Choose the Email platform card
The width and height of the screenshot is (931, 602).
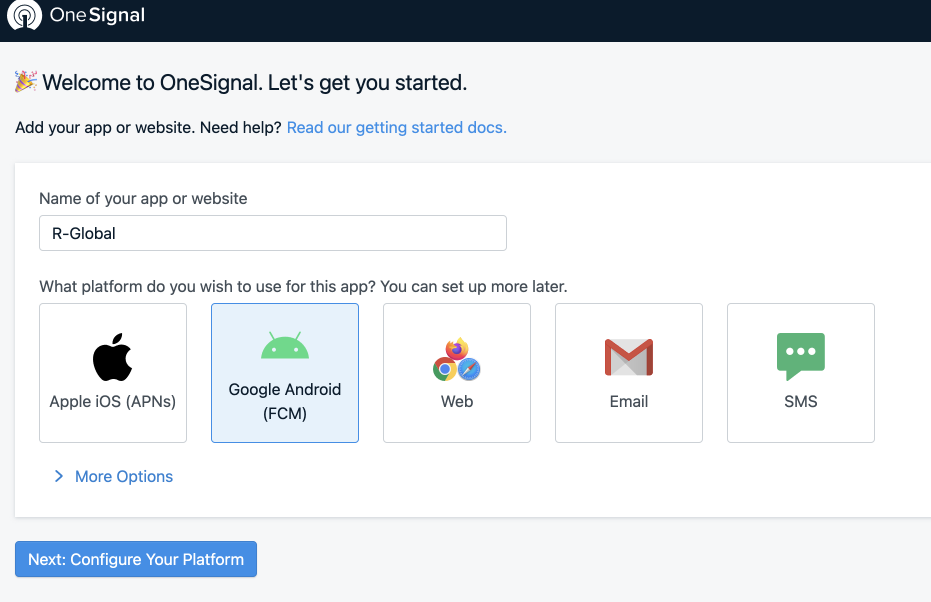pyautogui.click(x=629, y=373)
